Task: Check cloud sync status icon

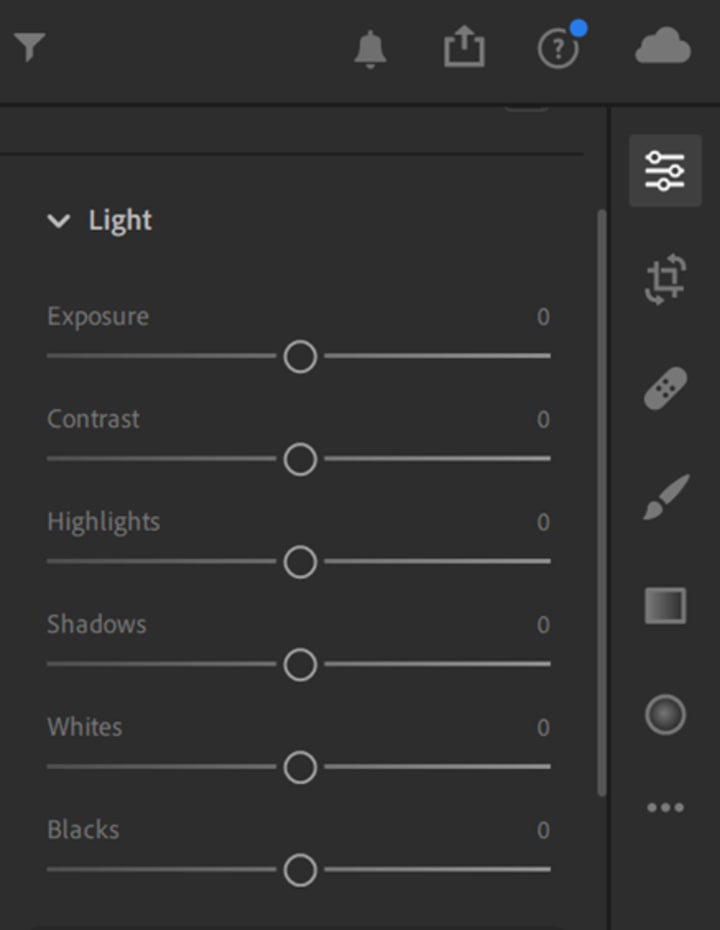Action: [663, 47]
